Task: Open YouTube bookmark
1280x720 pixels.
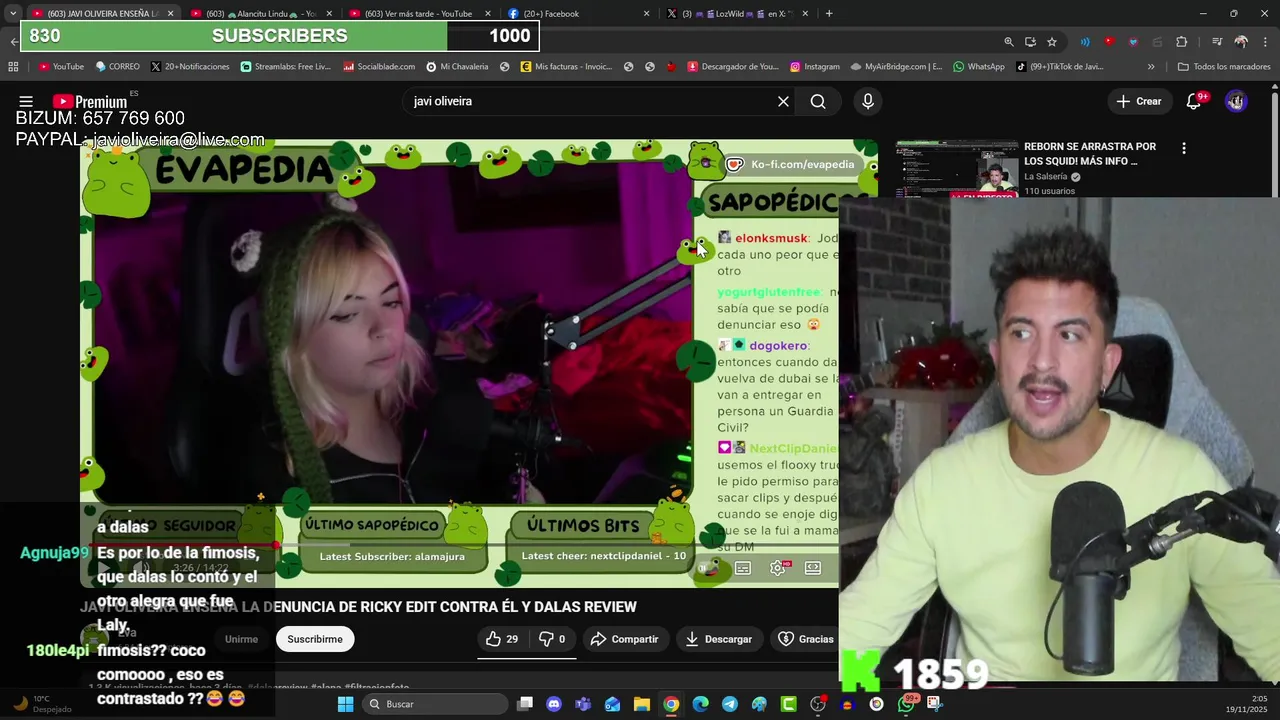Action: [61, 67]
